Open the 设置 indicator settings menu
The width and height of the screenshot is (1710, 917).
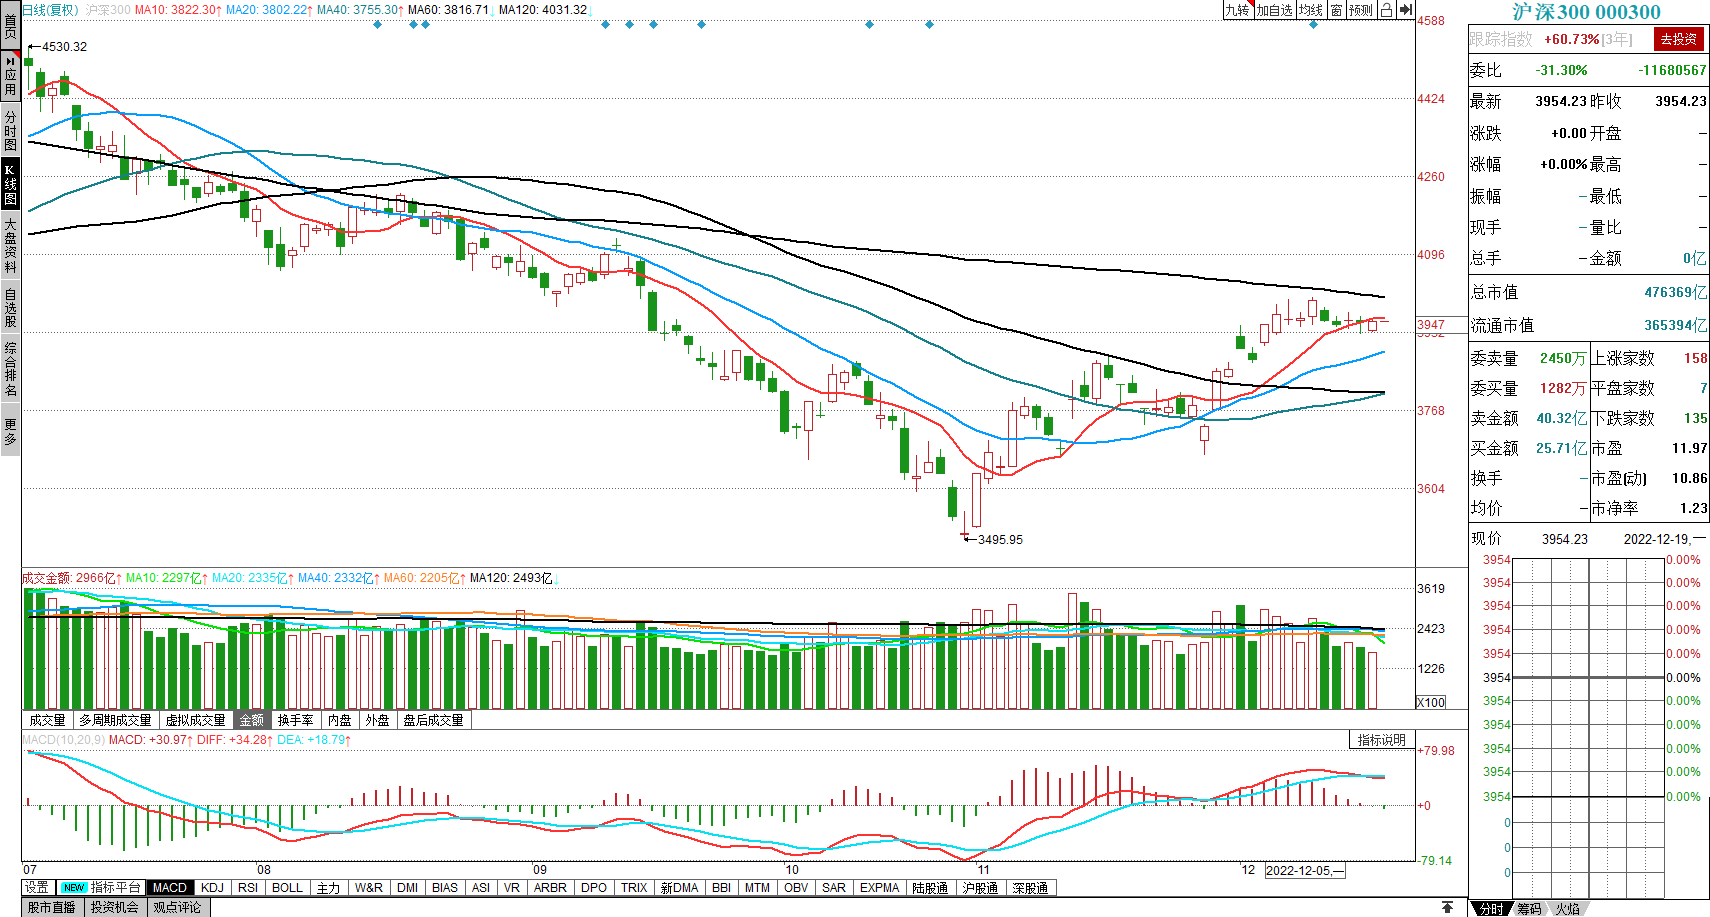(37, 887)
